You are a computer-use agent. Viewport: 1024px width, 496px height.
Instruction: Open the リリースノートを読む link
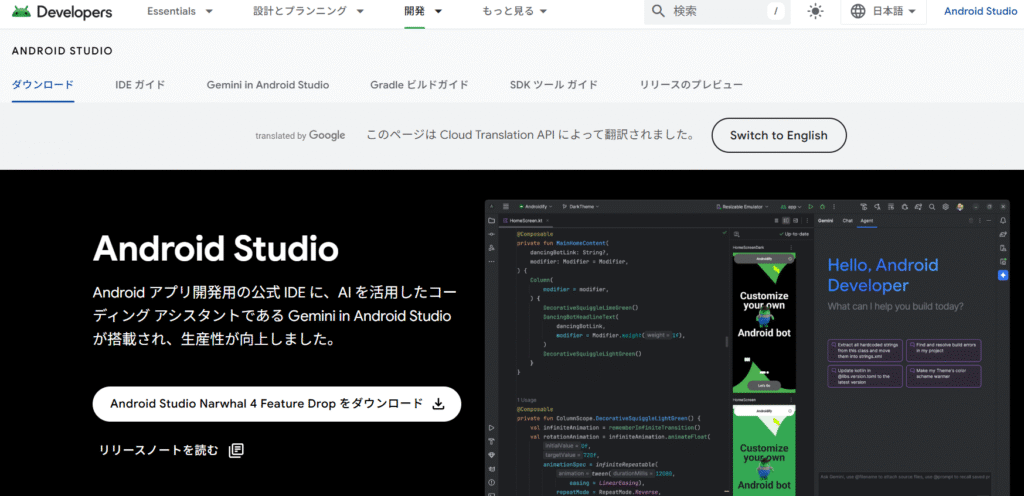tap(158, 450)
